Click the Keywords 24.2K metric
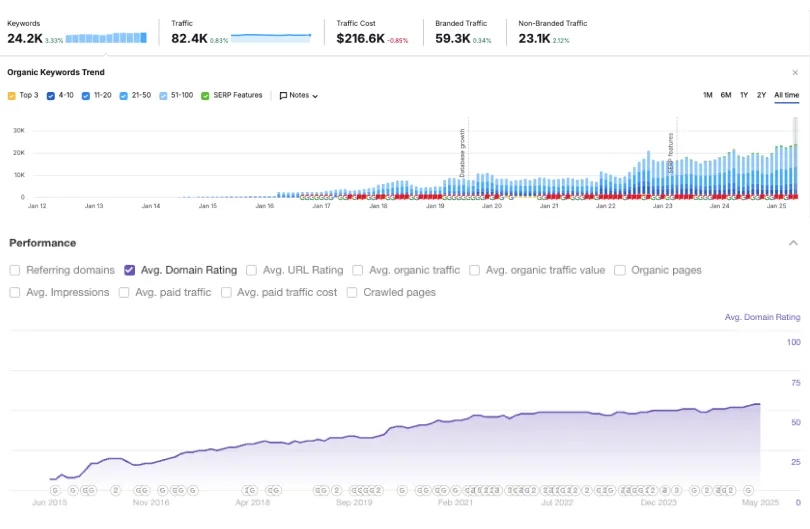810x529 pixels. (x=25, y=39)
